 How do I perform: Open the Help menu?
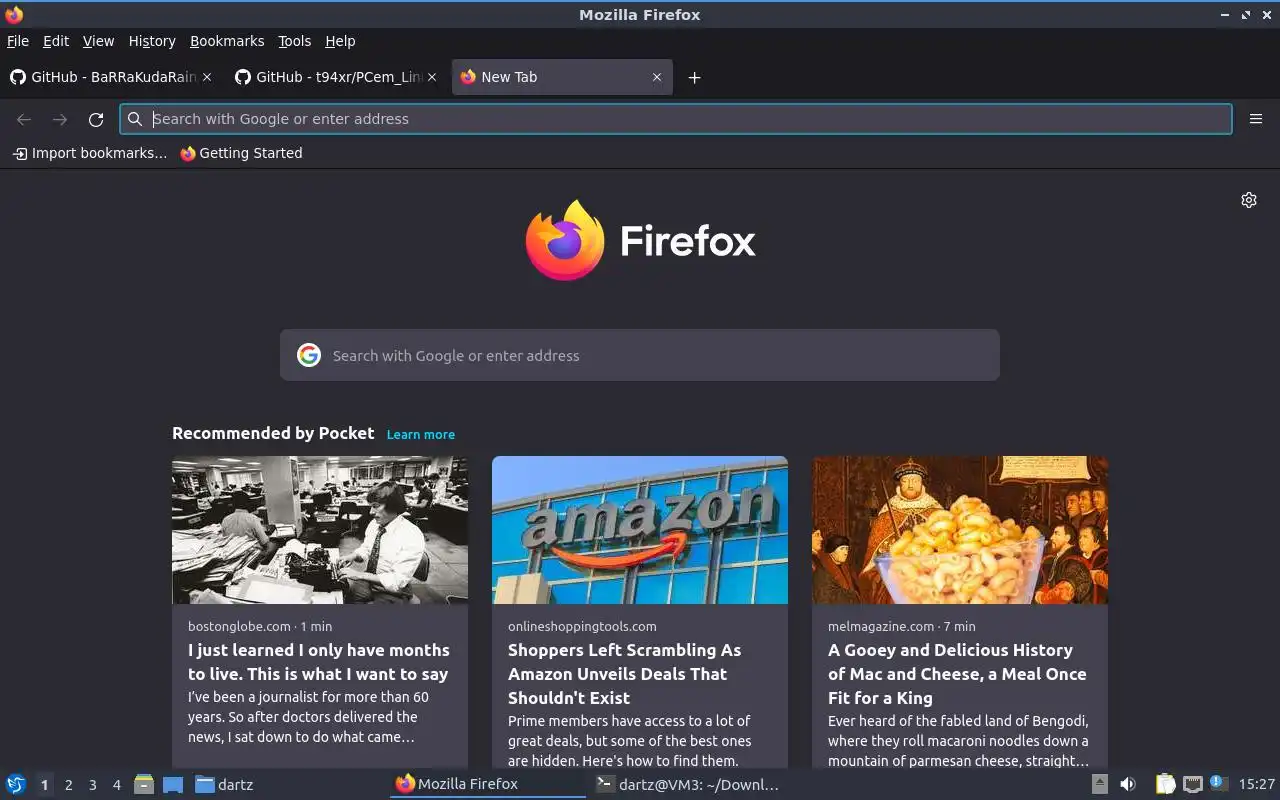[x=340, y=41]
